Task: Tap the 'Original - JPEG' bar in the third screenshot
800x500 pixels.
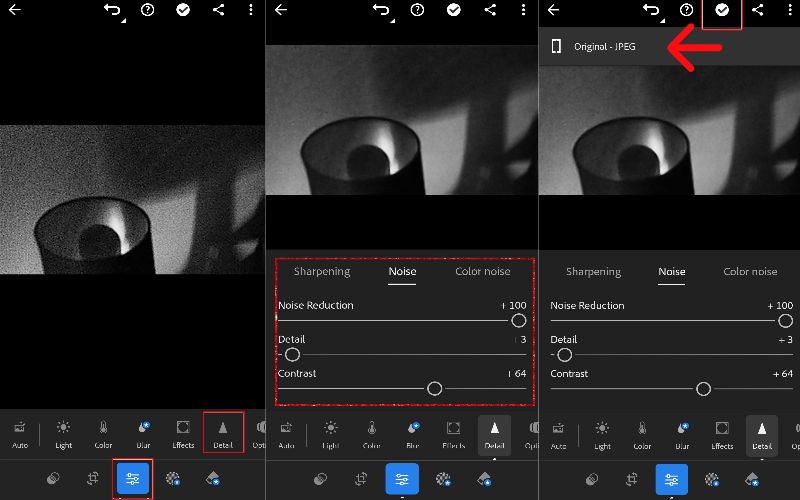Action: coord(669,46)
